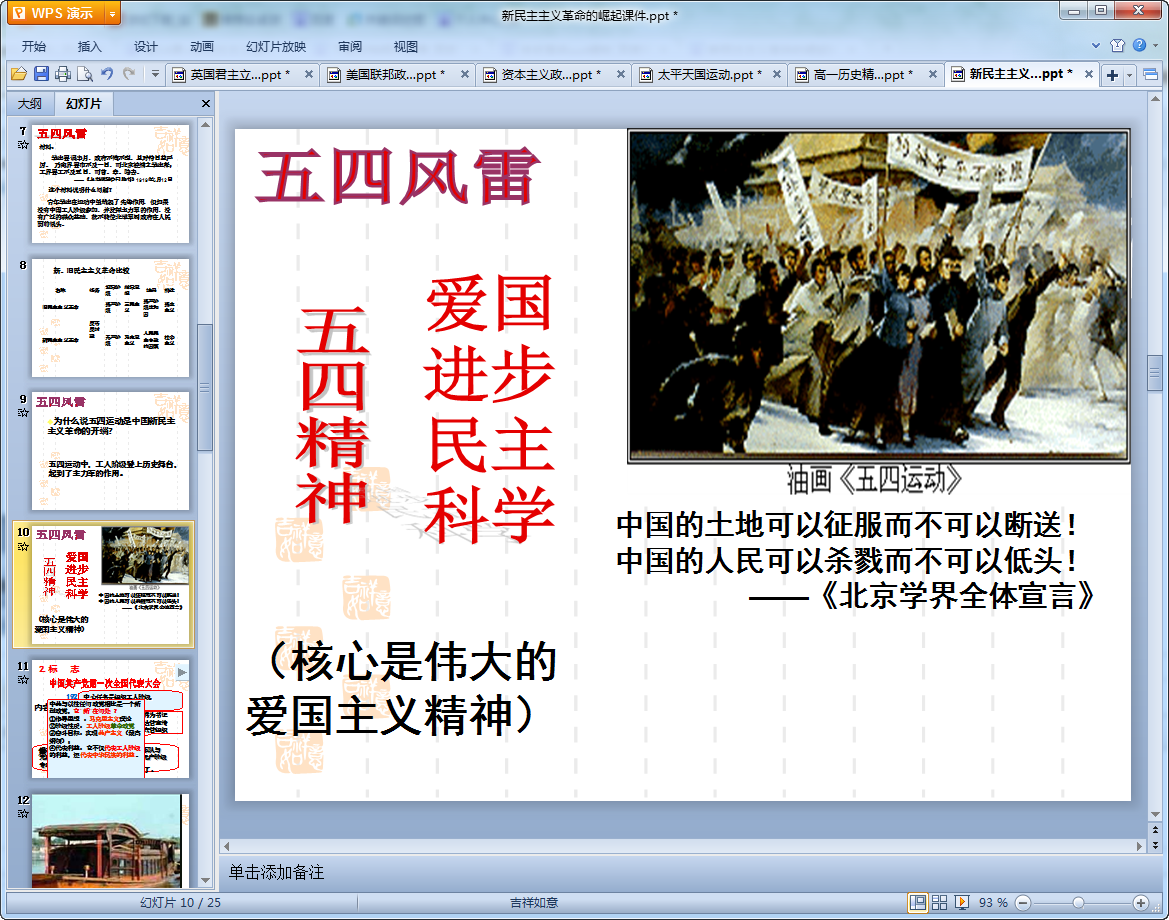The image size is (1169, 920).
Task: Click the slide area scroll down arrow
Action: coord(1156,815)
